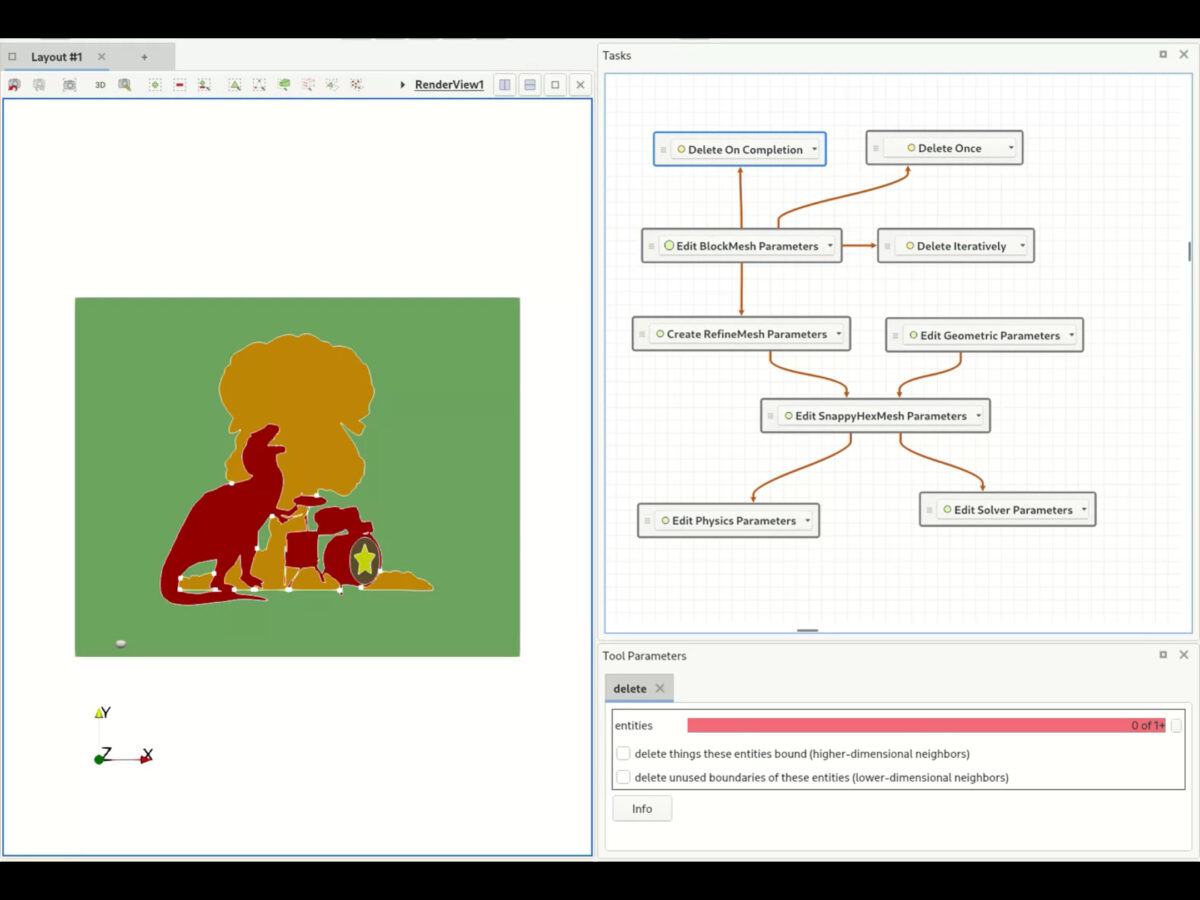
Task: Select the subtract-from-selection tool icon
Action: (x=180, y=85)
